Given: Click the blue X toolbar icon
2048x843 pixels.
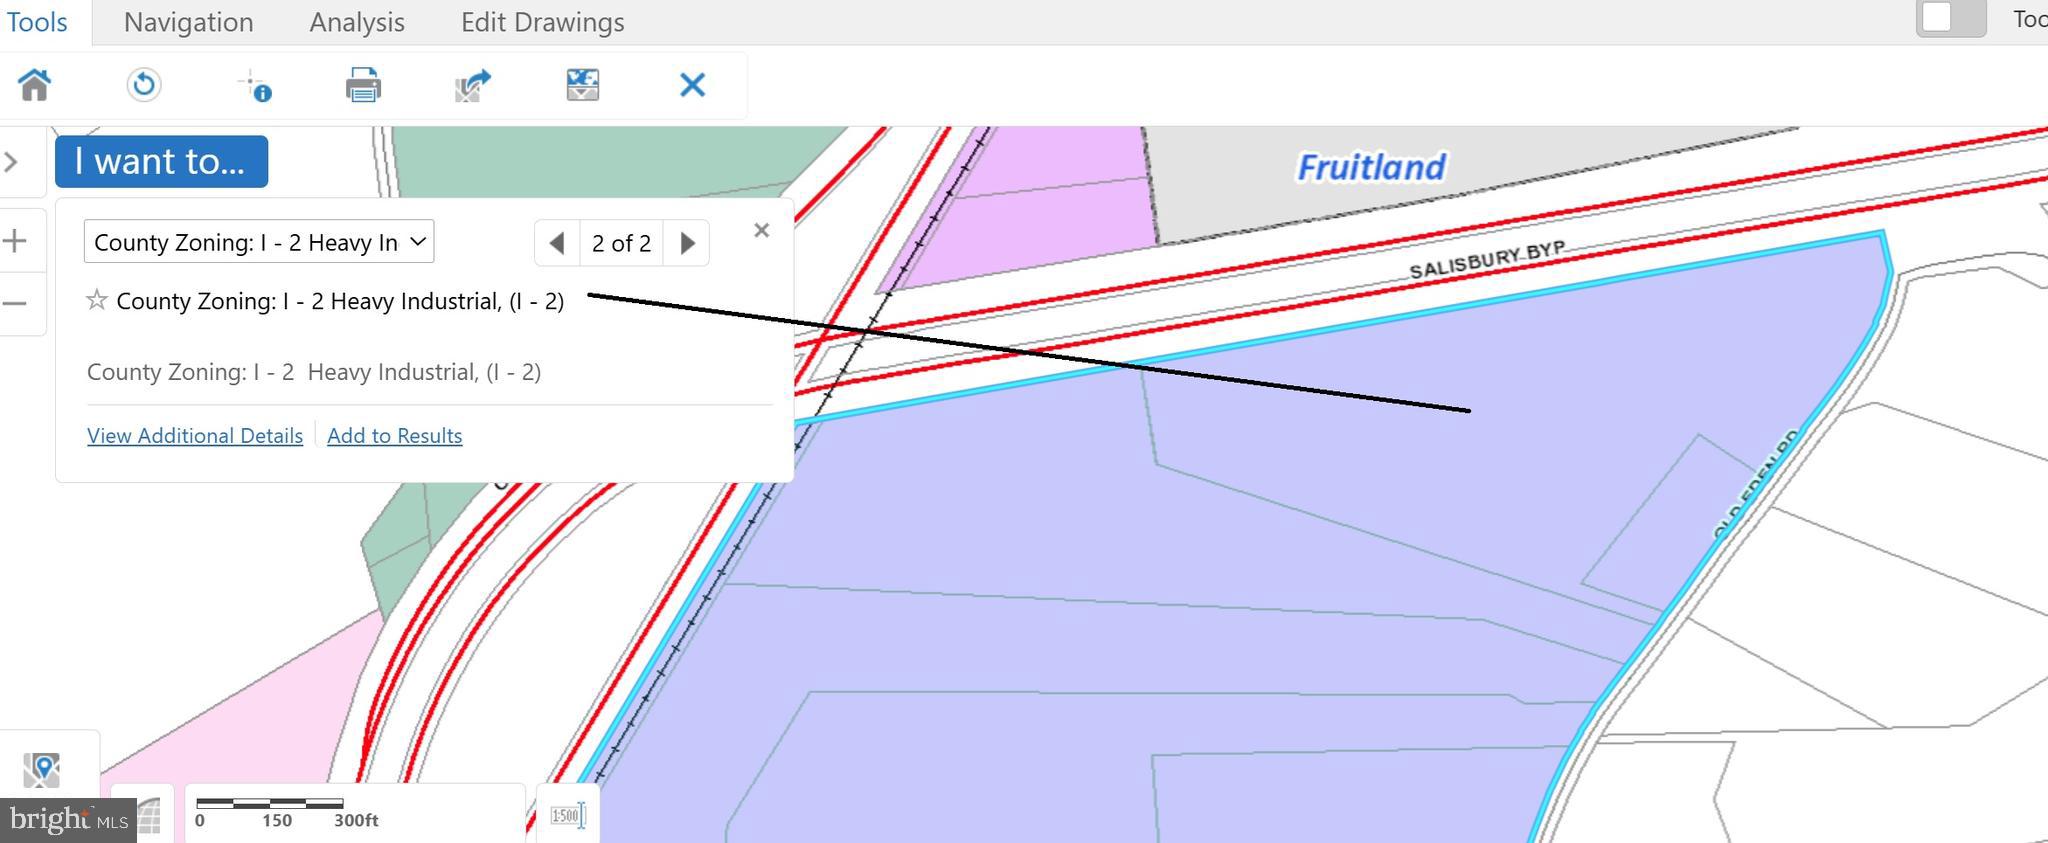Looking at the screenshot, I should pos(692,86).
